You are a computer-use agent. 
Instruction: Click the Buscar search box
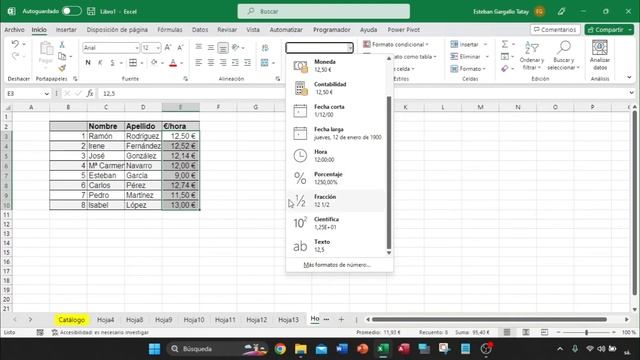324,11
